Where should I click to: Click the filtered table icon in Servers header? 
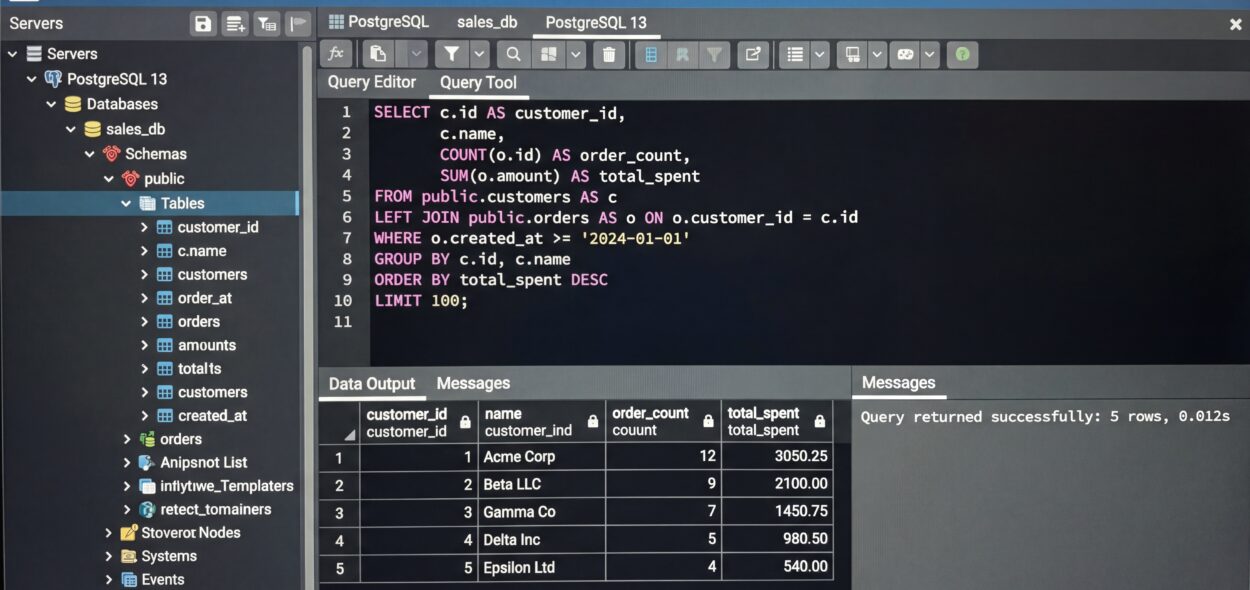pyautogui.click(x=266, y=24)
